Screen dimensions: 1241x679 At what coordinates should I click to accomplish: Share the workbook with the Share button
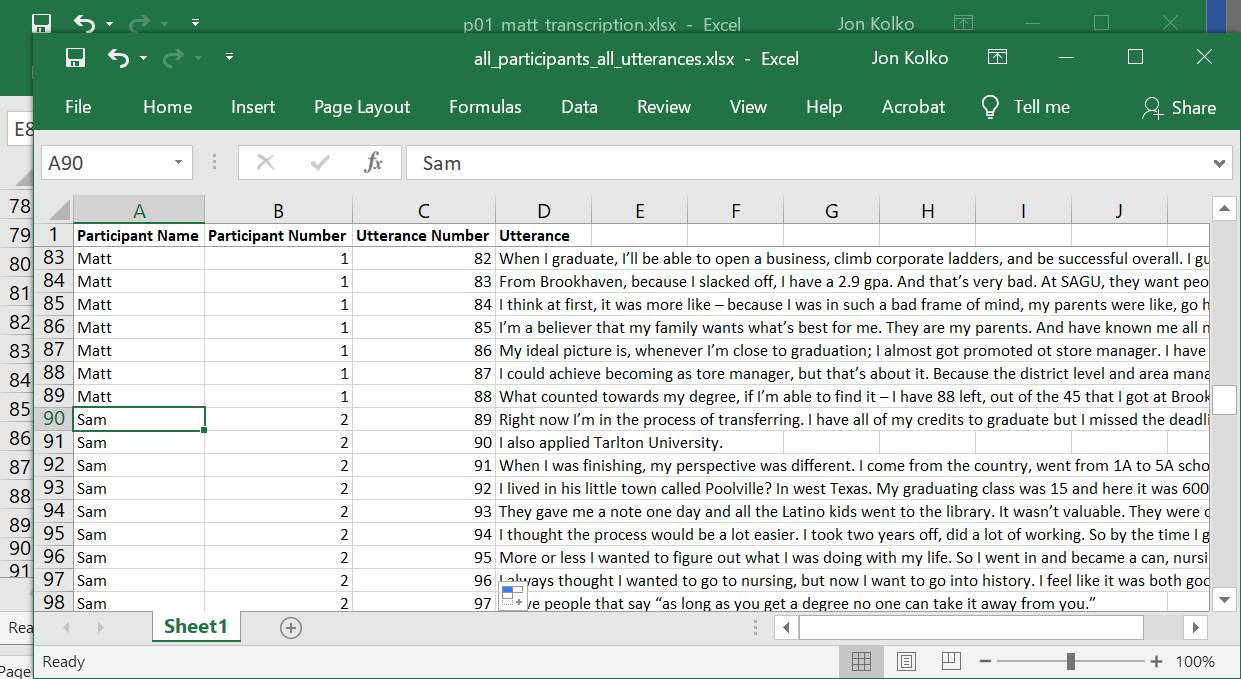tap(1180, 107)
